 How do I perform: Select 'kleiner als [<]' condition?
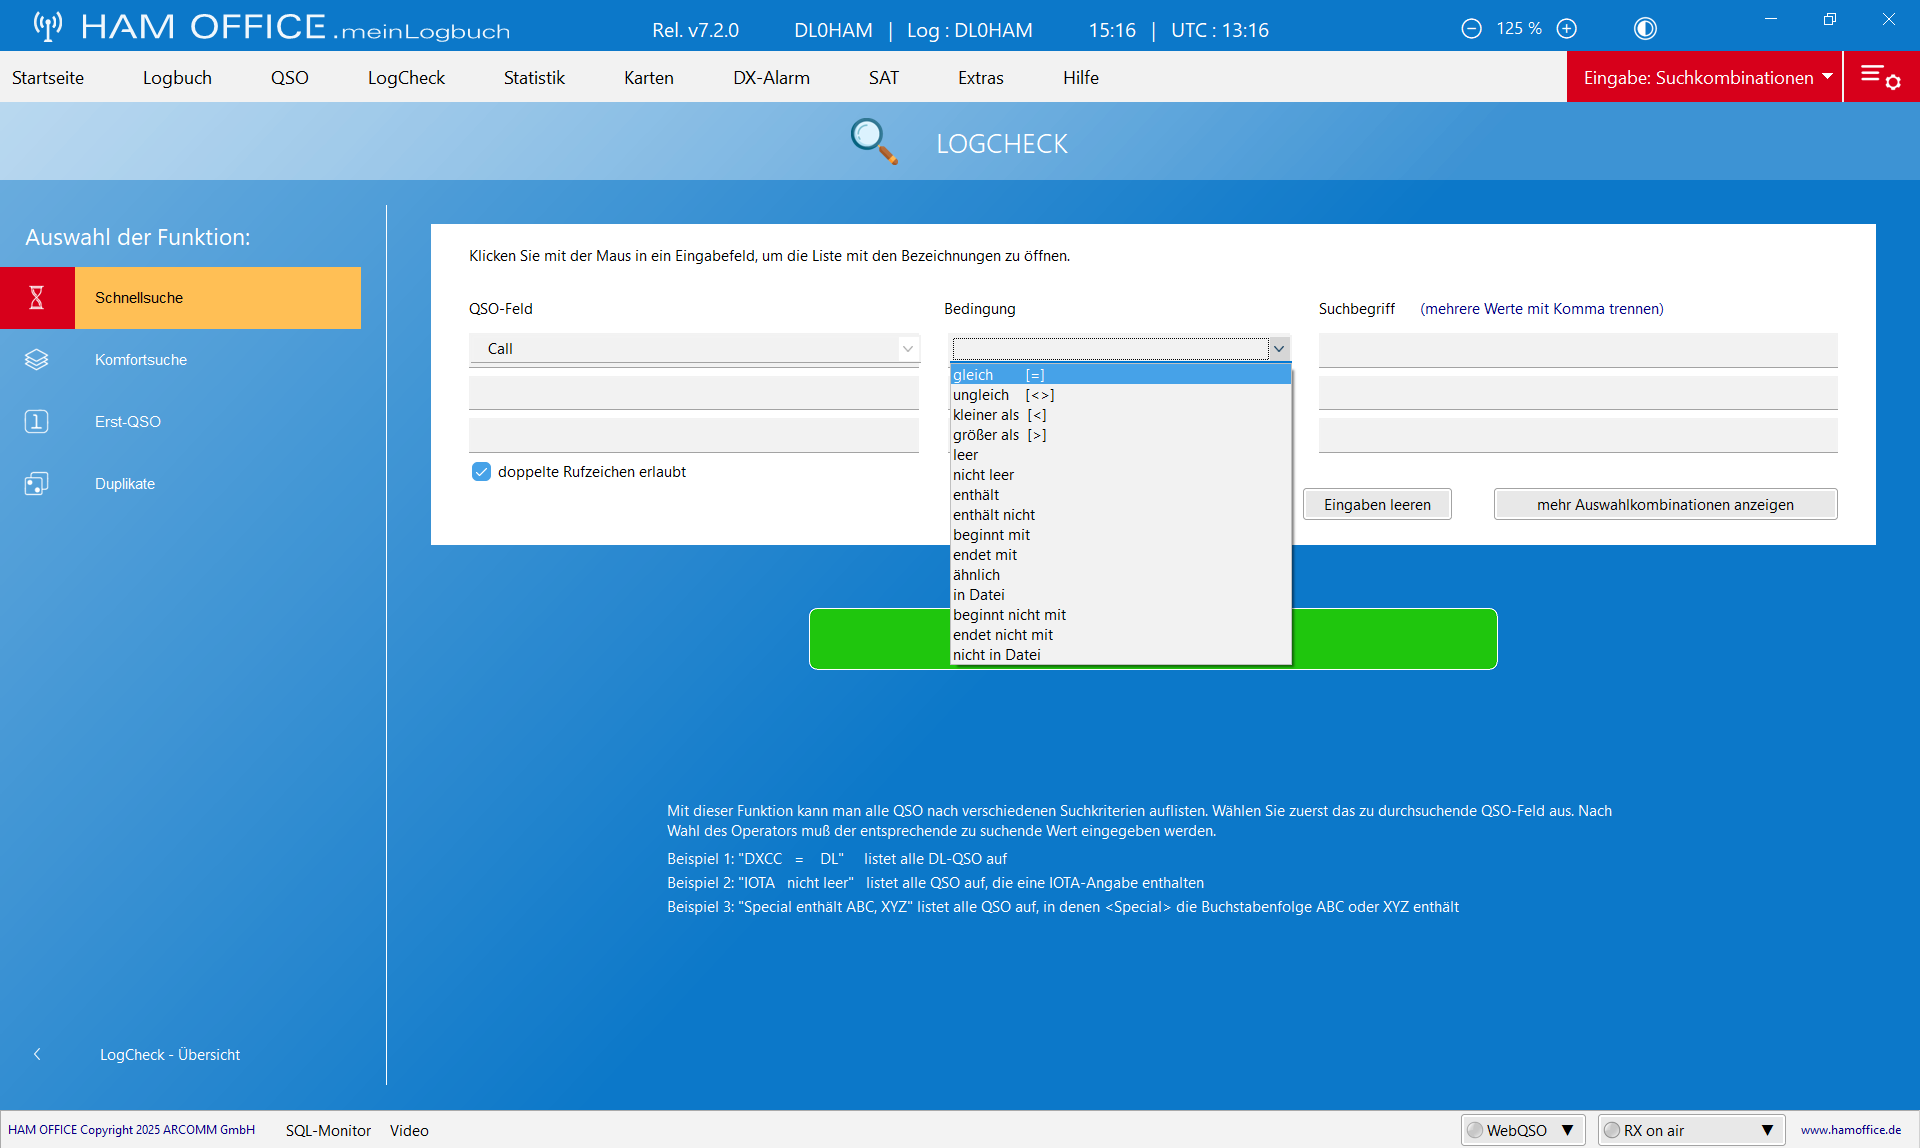(x=1120, y=415)
